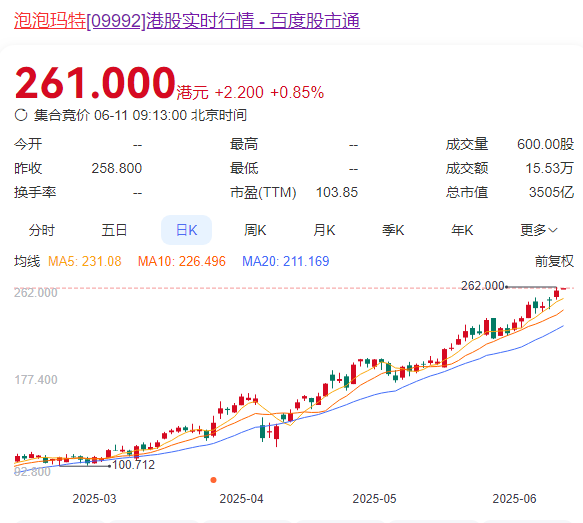Click the 2025-03 date axis label
Viewport: 583px width, 523px height.
pos(94,498)
